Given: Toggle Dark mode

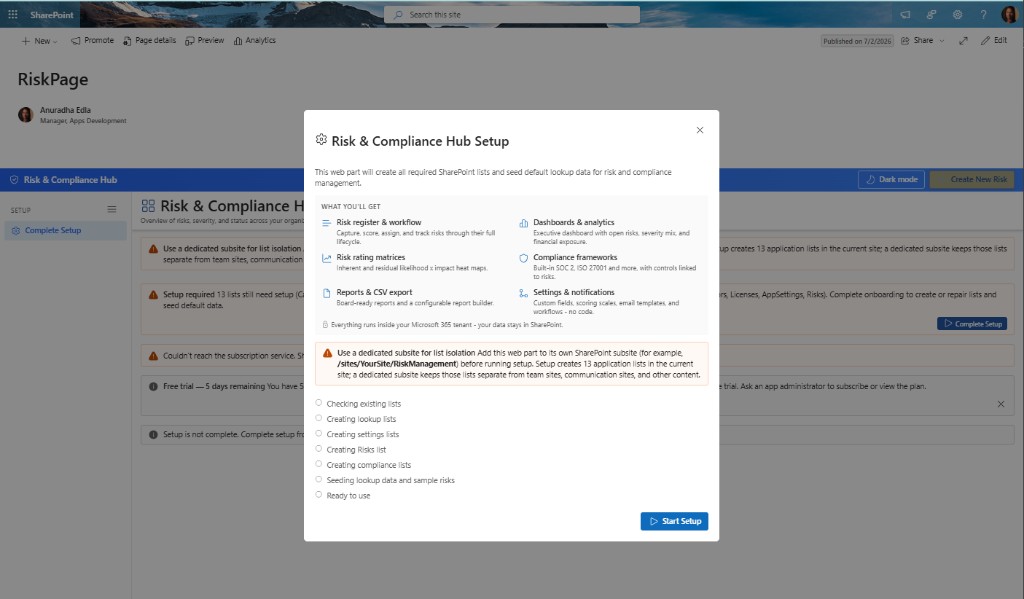Looking at the screenshot, I should pos(891,180).
